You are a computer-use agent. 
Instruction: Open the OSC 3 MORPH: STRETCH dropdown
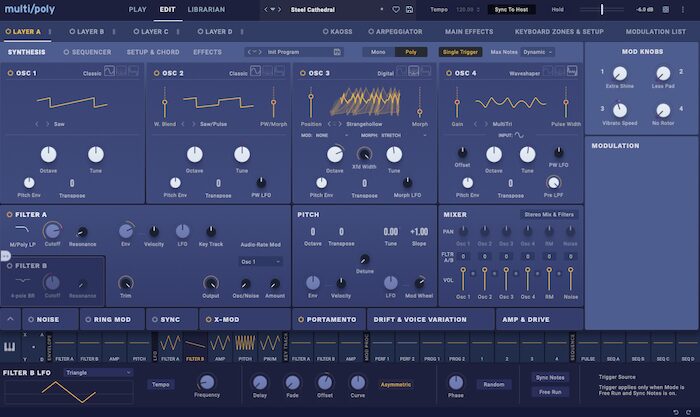[393, 135]
